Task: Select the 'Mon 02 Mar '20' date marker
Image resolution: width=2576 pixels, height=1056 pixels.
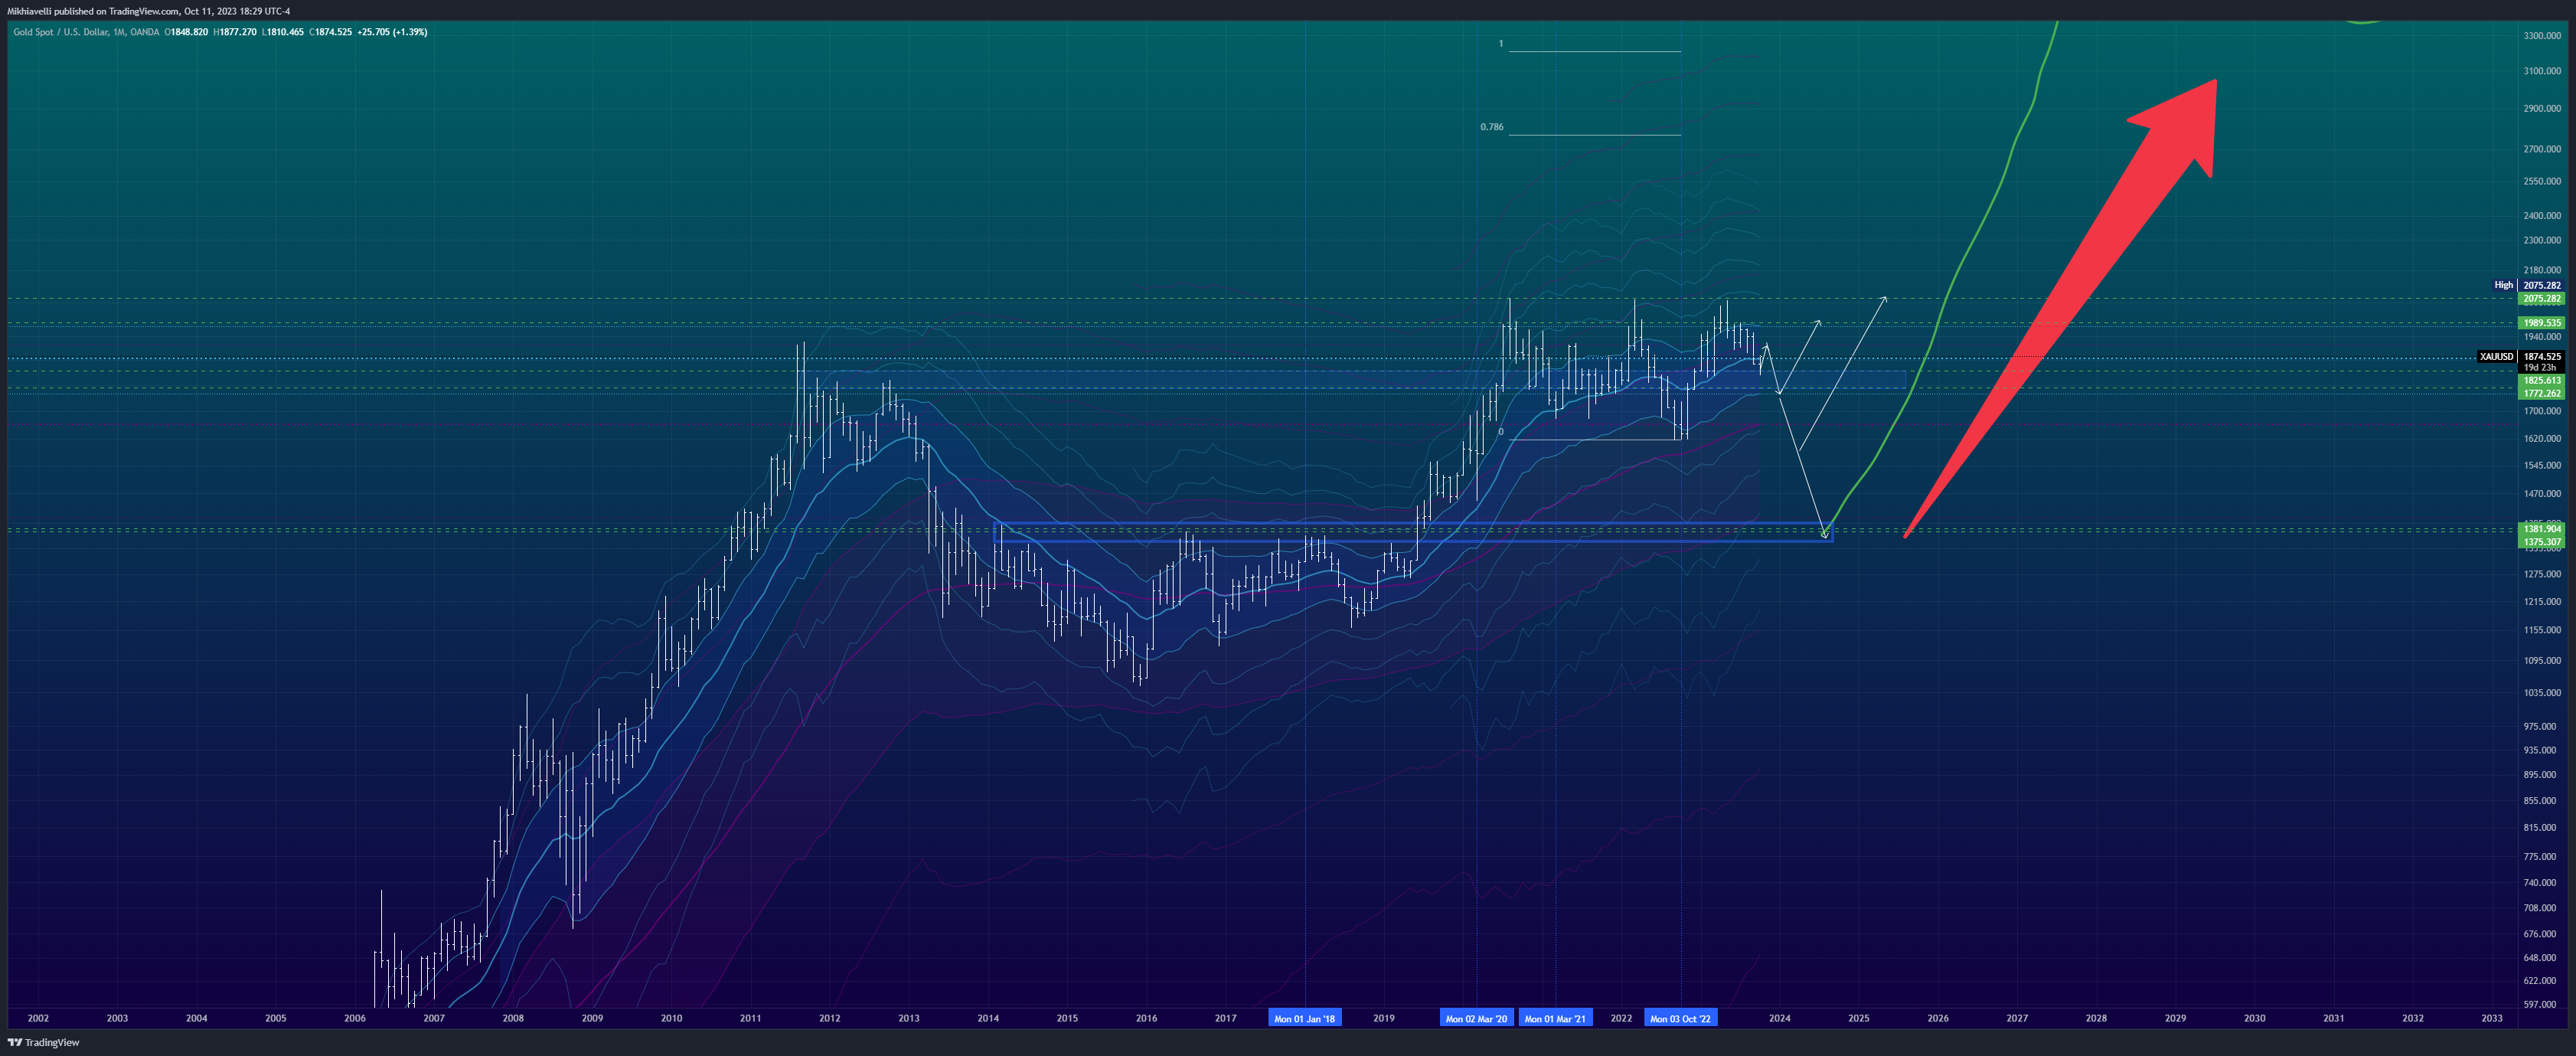Action: 1476,1018
